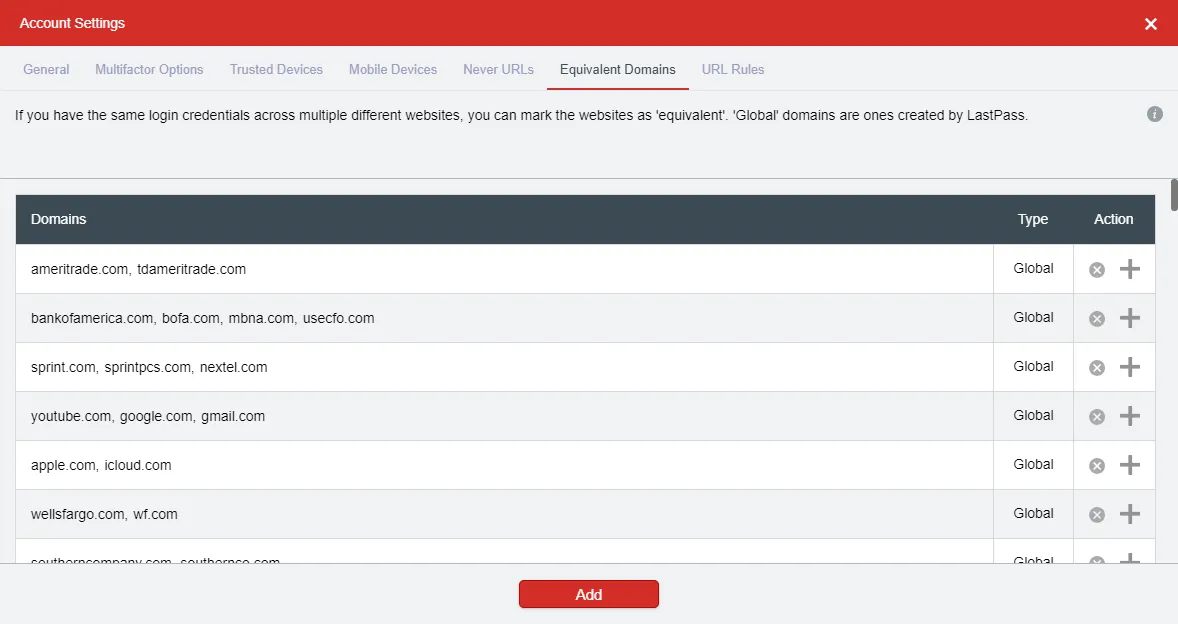1178x624 pixels.
Task: Click Global type in sprint.com row
Action: pyautogui.click(x=1033, y=366)
